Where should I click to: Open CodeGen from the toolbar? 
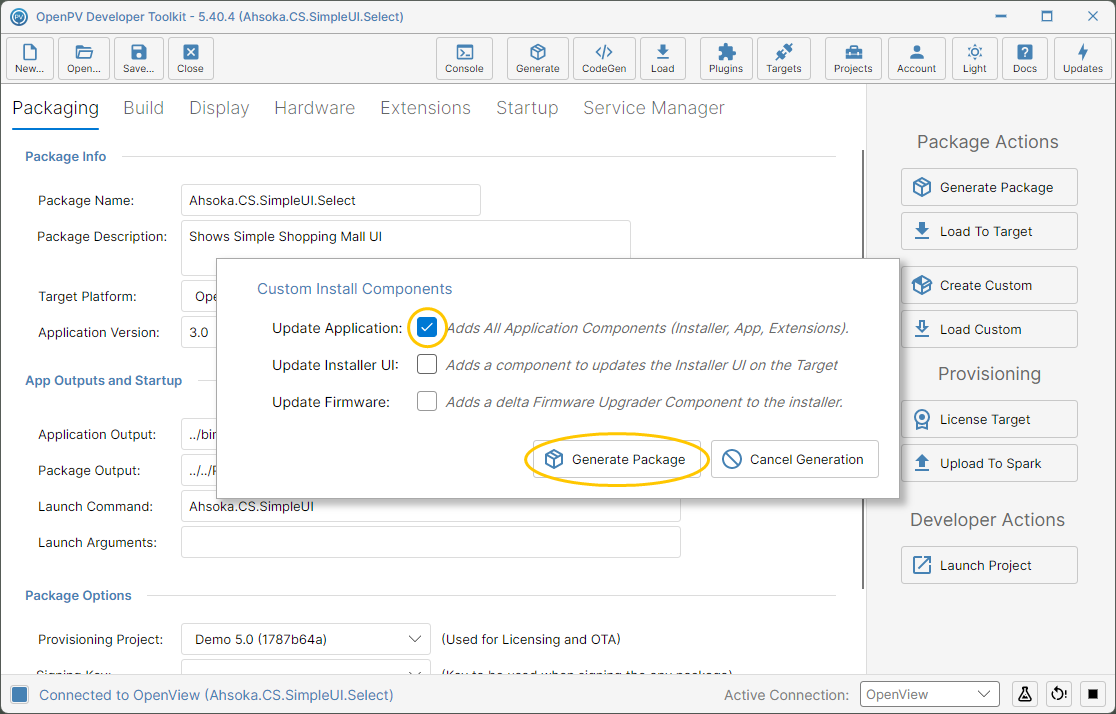click(x=604, y=58)
